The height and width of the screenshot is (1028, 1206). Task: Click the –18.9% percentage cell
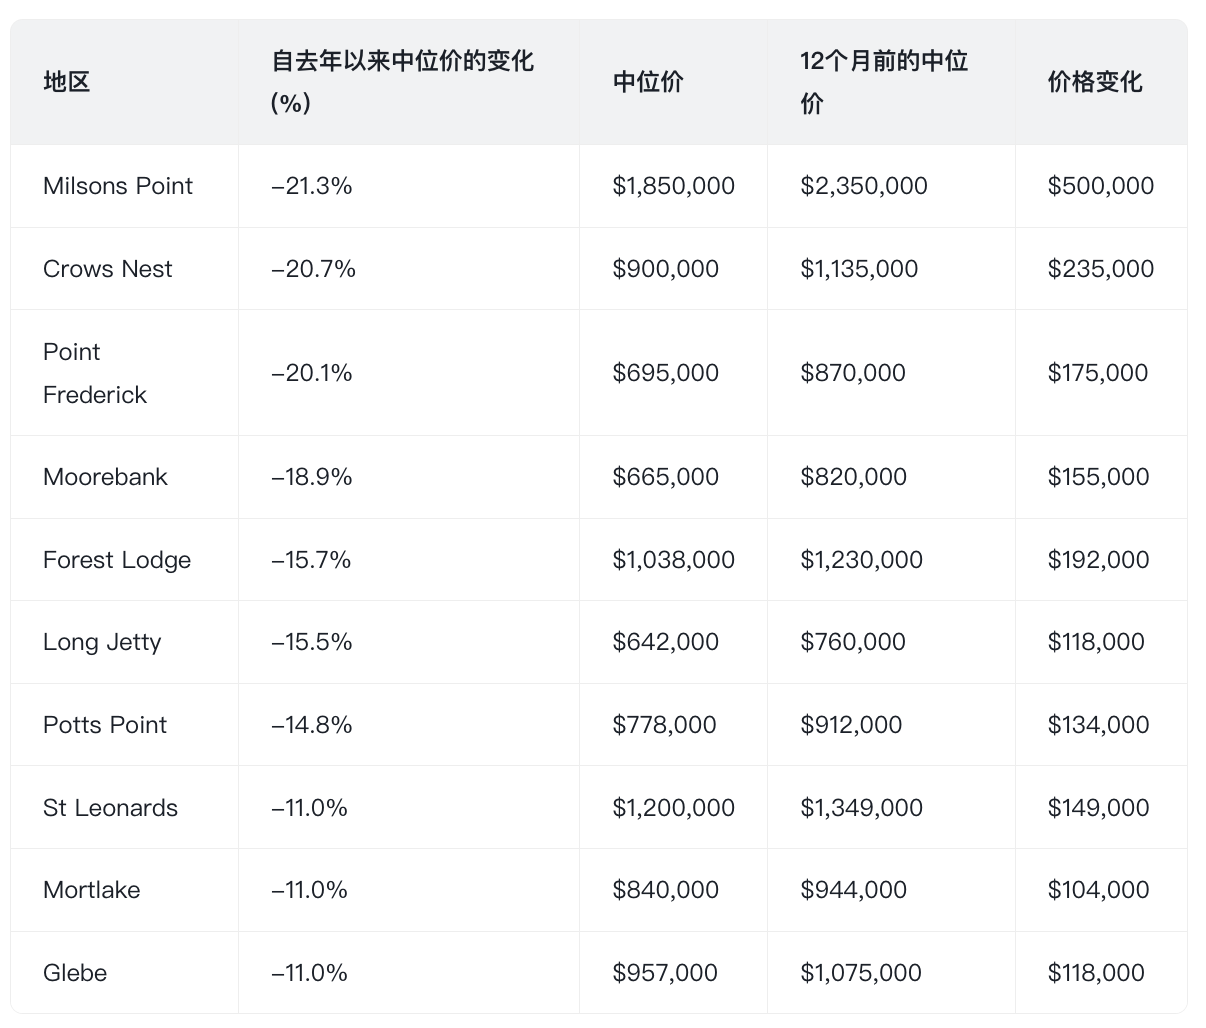click(x=312, y=477)
